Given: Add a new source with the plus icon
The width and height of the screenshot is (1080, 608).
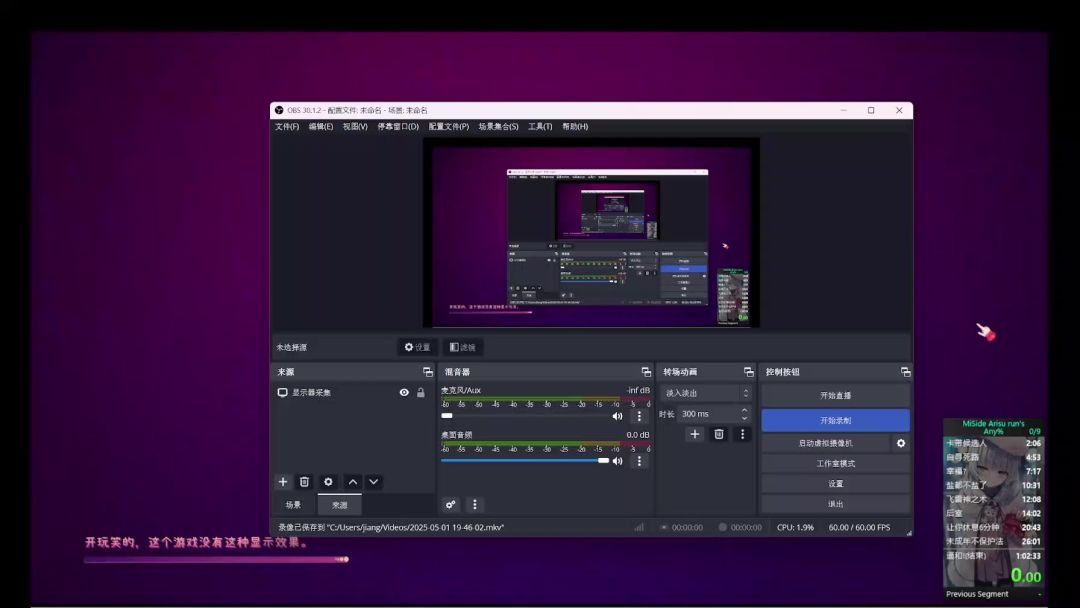Looking at the screenshot, I should [283, 482].
